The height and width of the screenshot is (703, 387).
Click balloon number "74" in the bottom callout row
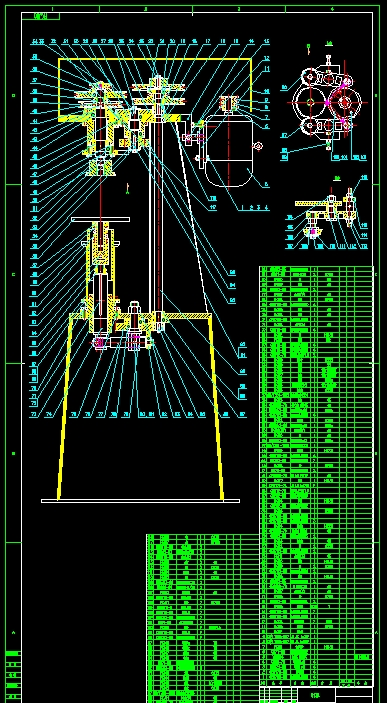pos(49,415)
